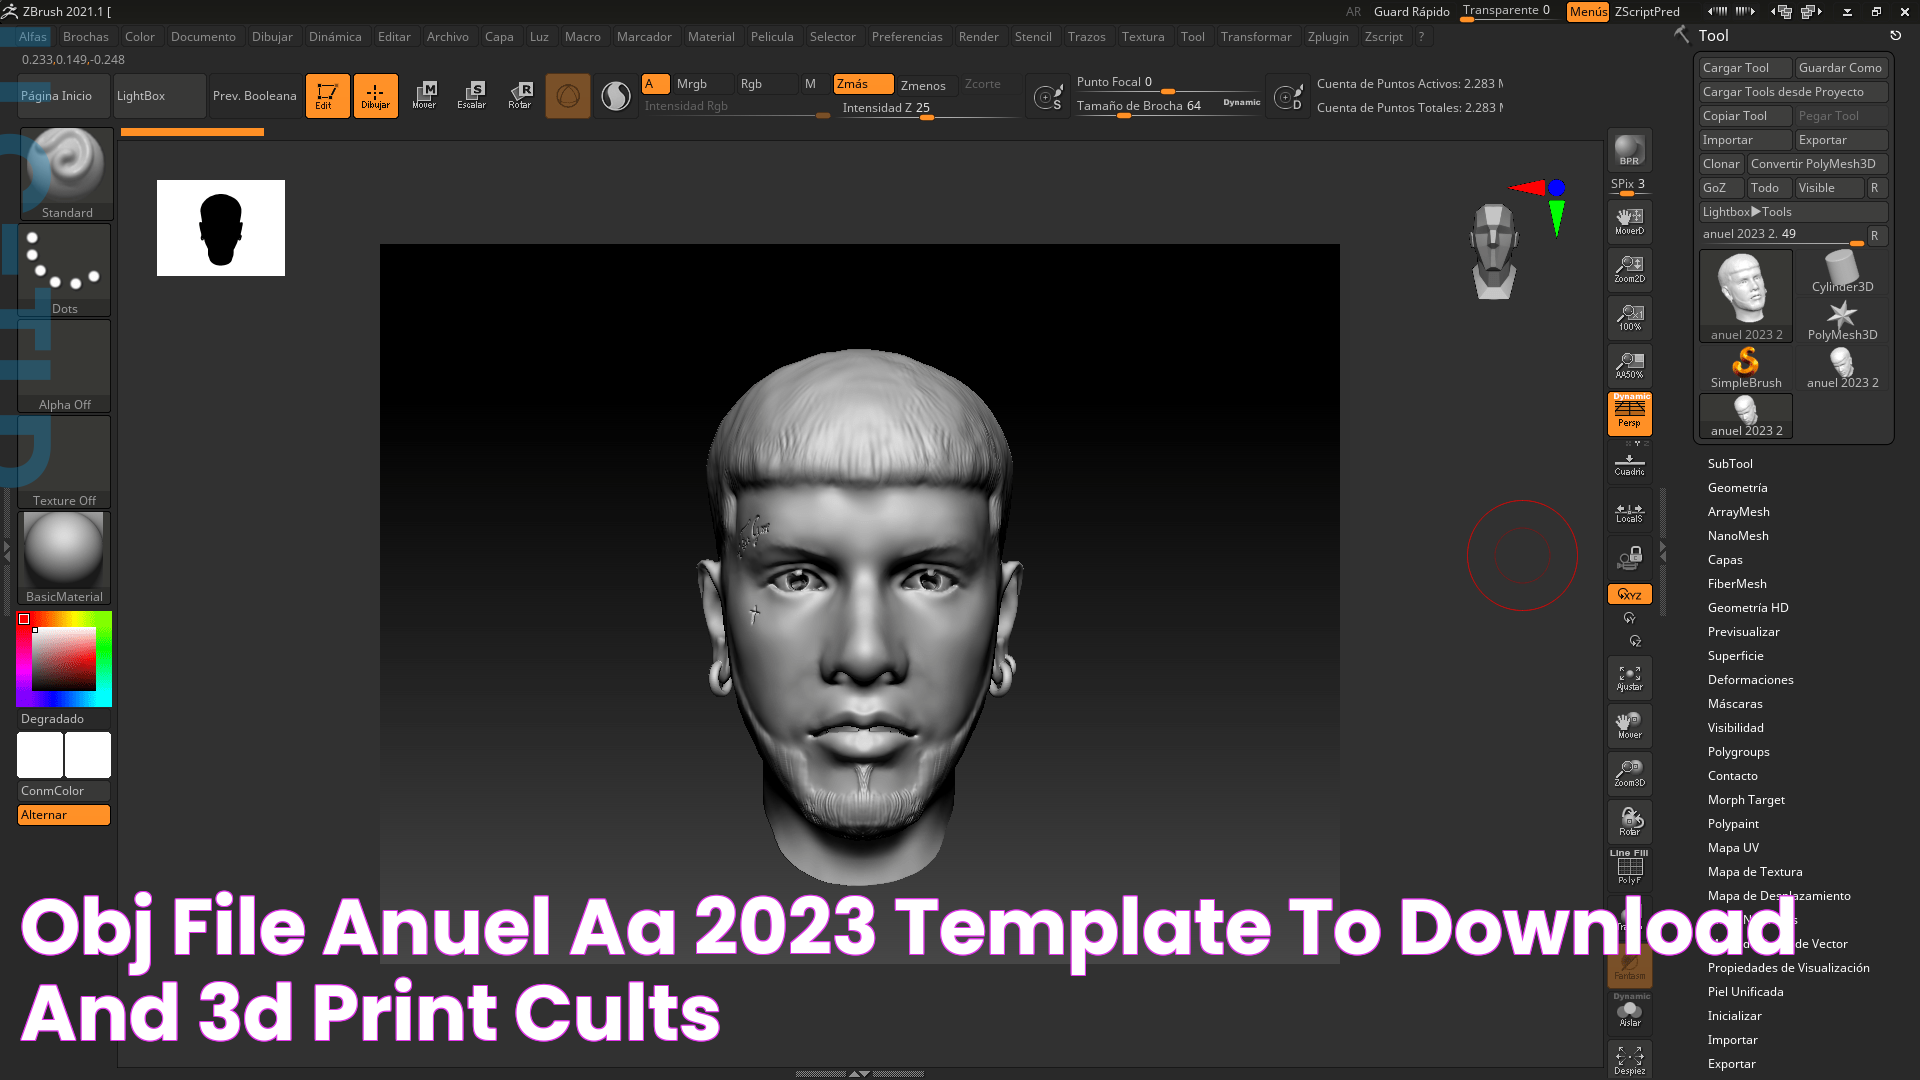
Task: Adjust the Tamaño de Brocha slider
Action: coord(1168,106)
